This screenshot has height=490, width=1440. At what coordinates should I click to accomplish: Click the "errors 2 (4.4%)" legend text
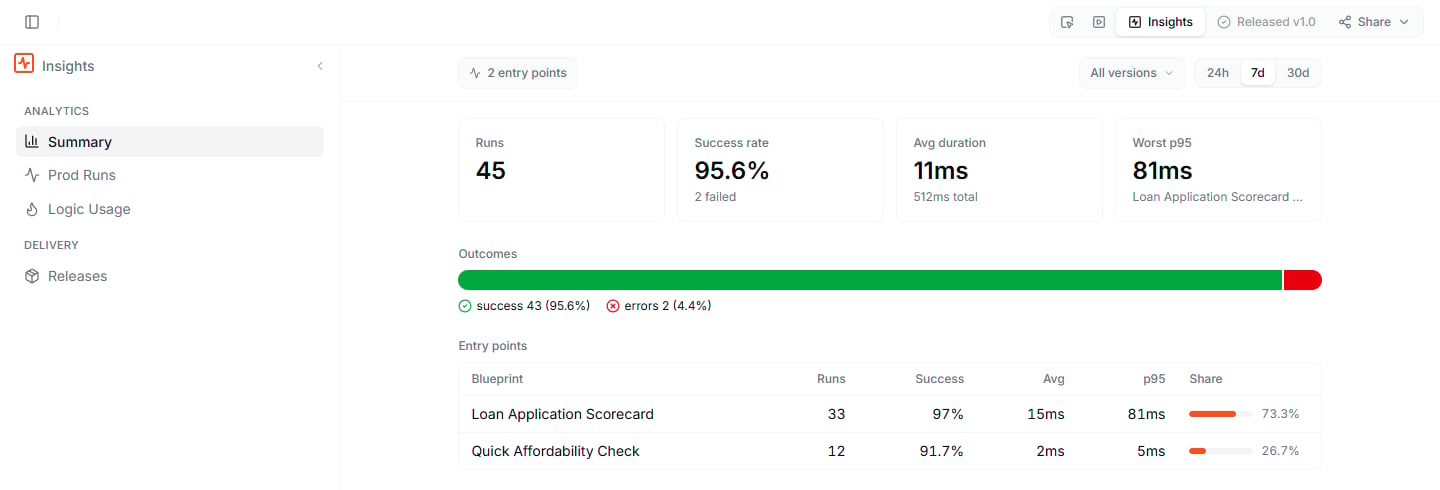[668, 306]
